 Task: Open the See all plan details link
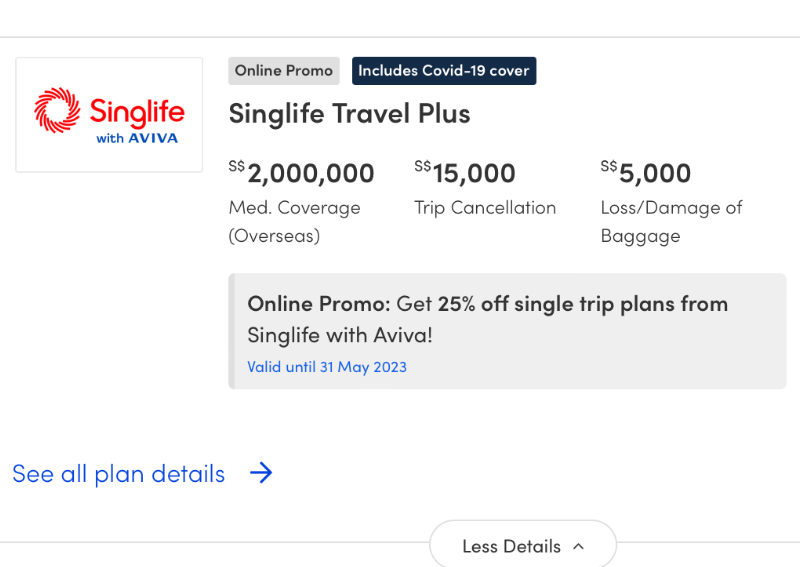tap(118, 474)
